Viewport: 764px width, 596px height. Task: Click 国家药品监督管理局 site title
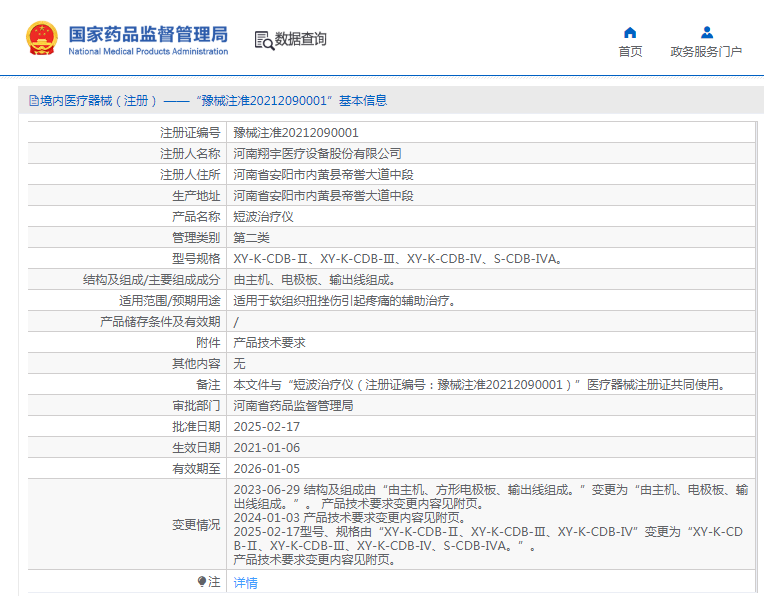click(x=148, y=34)
